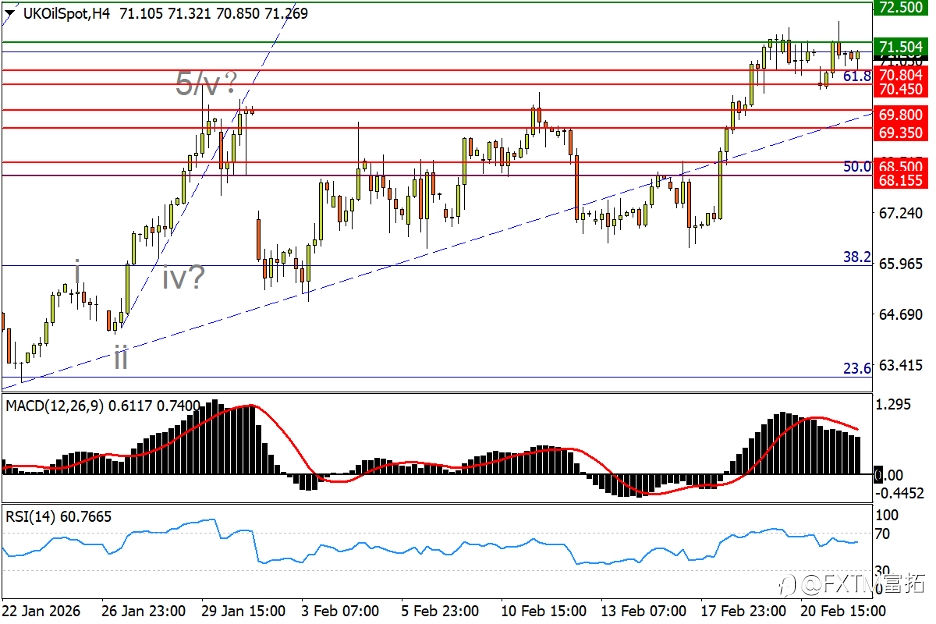Click the 67.240 price scale value
Image resolution: width=936 pixels, height=624 pixels.
(x=900, y=213)
